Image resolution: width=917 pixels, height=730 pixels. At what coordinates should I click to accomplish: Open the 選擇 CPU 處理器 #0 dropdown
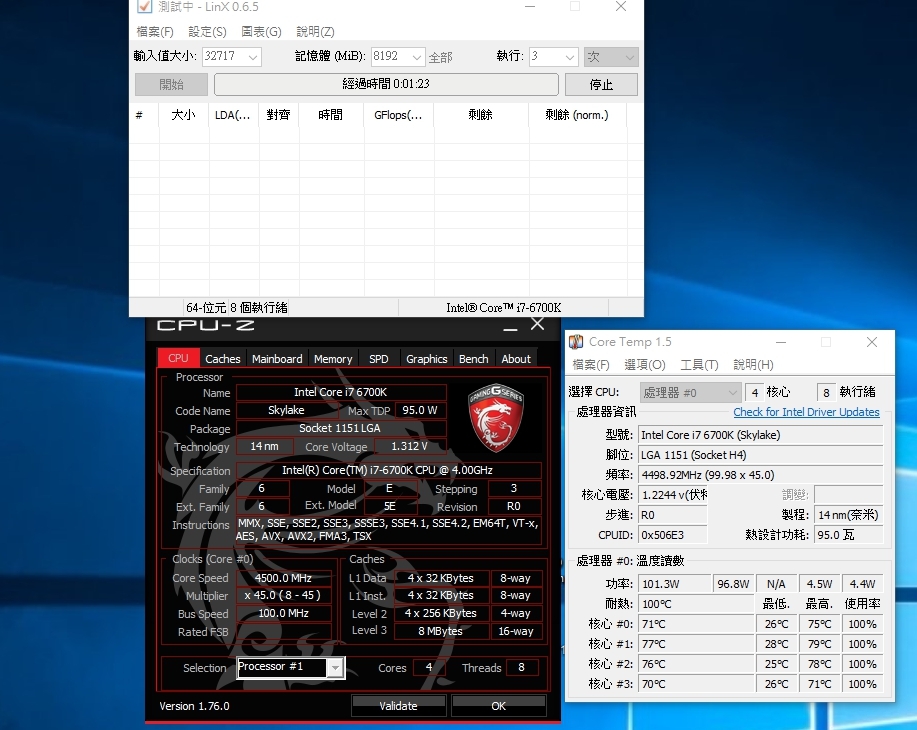coord(690,392)
